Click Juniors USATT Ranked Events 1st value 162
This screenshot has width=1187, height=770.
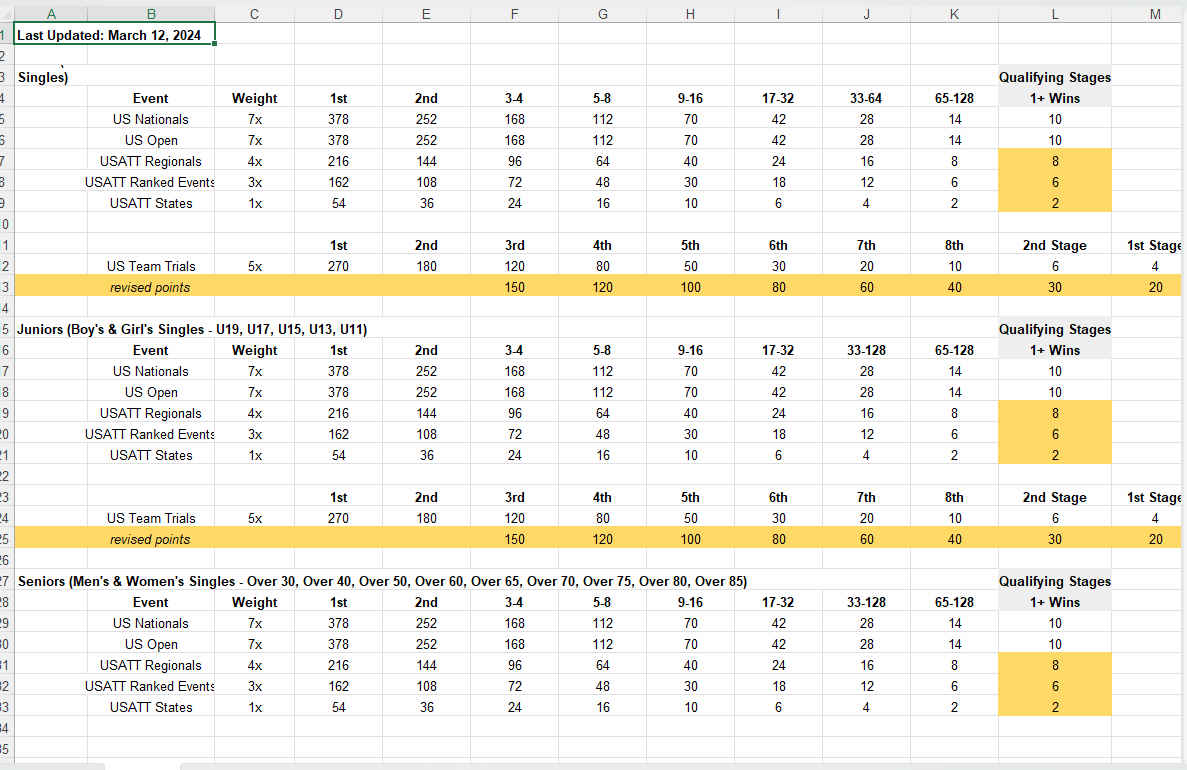pos(338,435)
